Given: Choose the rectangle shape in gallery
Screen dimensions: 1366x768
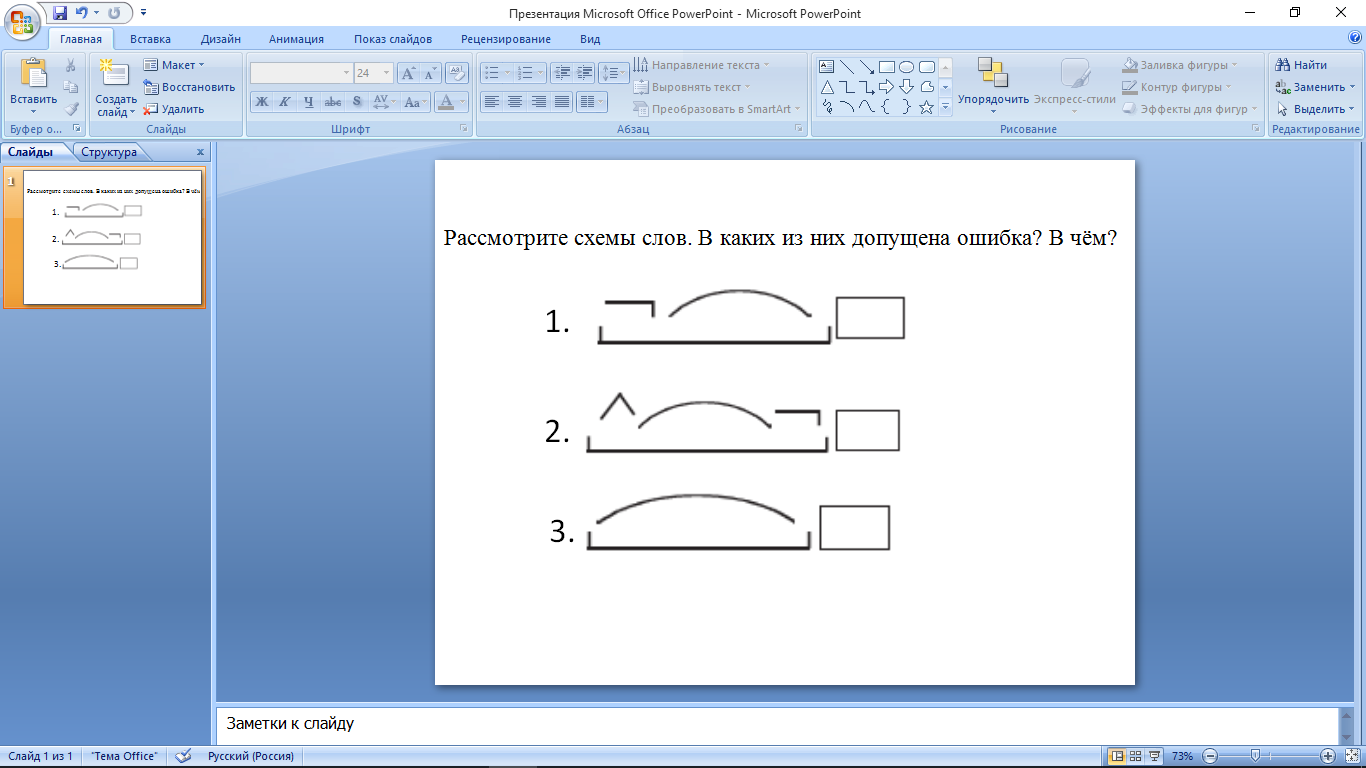Looking at the screenshot, I should pyautogui.click(x=887, y=67).
